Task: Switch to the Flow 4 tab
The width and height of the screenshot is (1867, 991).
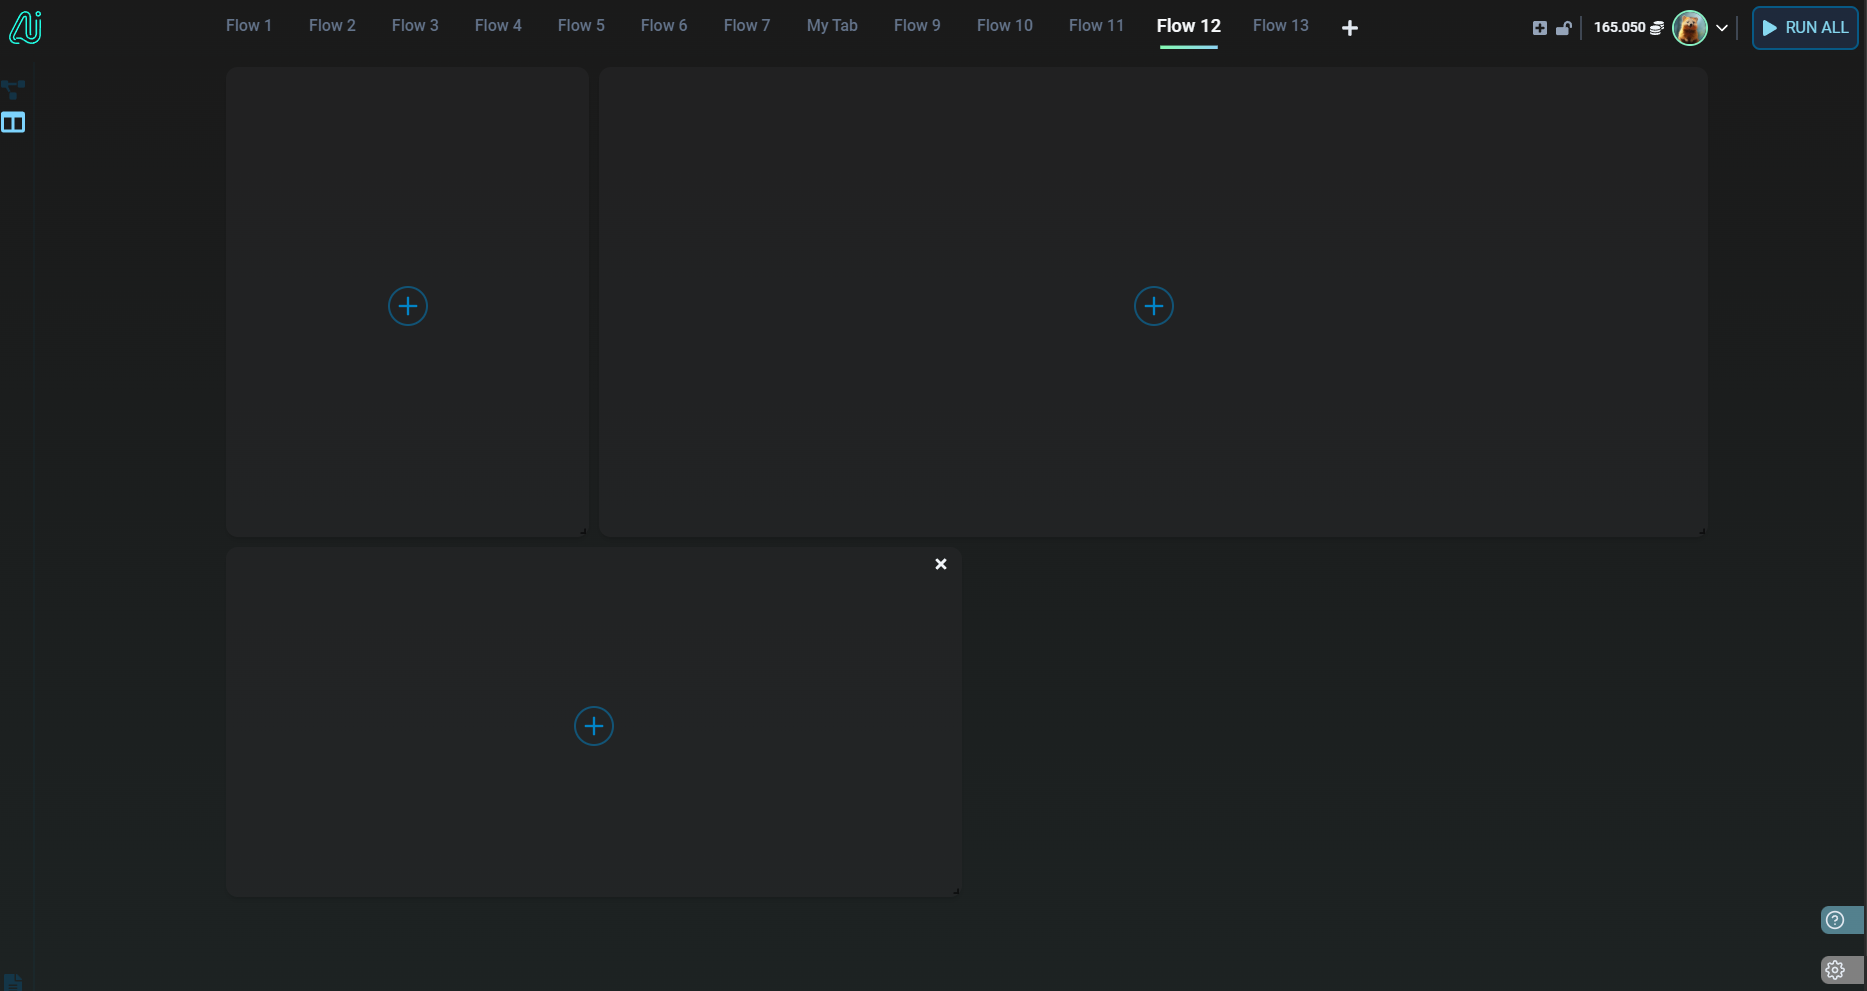Action: click(x=498, y=26)
